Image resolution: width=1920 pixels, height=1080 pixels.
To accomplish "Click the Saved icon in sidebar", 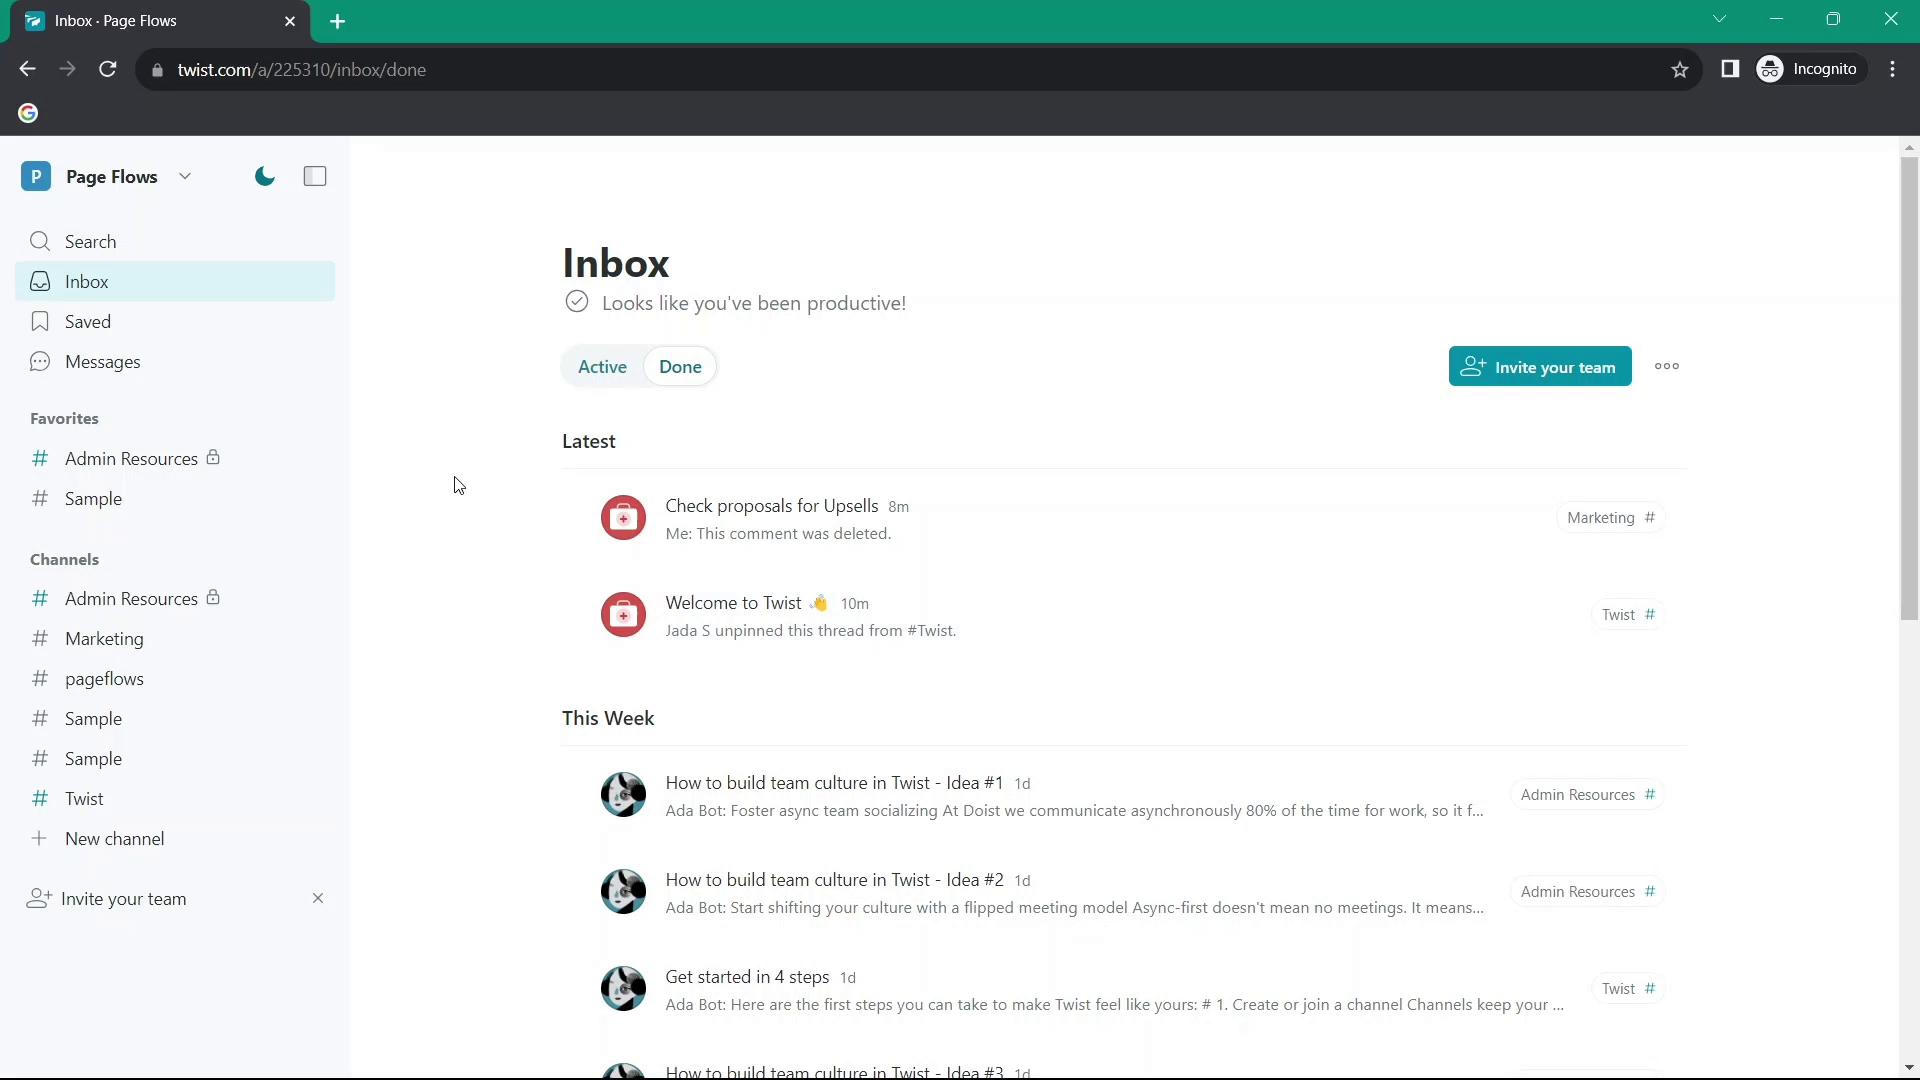I will [x=40, y=322].
